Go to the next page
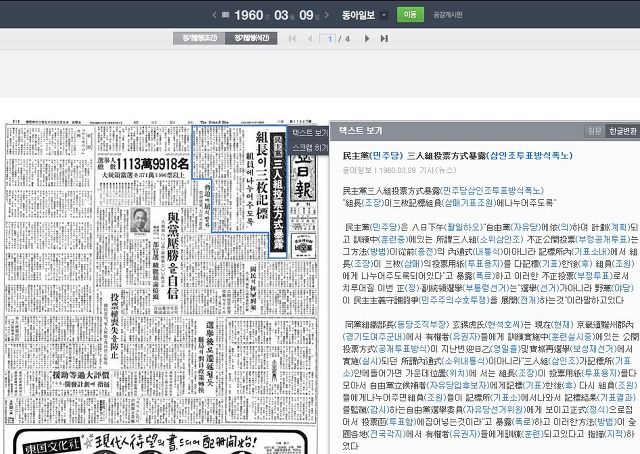 coord(367,38)
